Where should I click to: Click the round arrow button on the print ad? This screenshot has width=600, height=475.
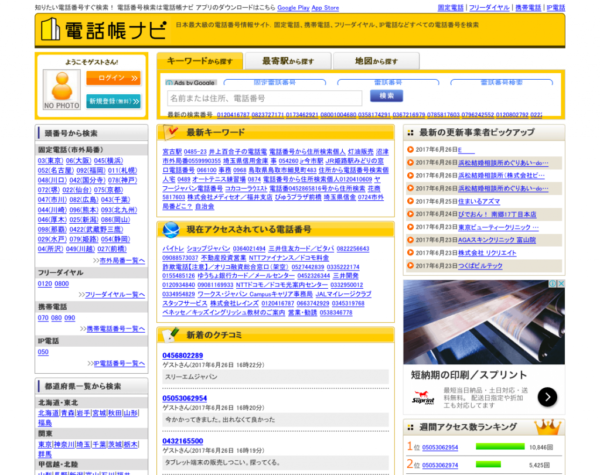(547, 397)
